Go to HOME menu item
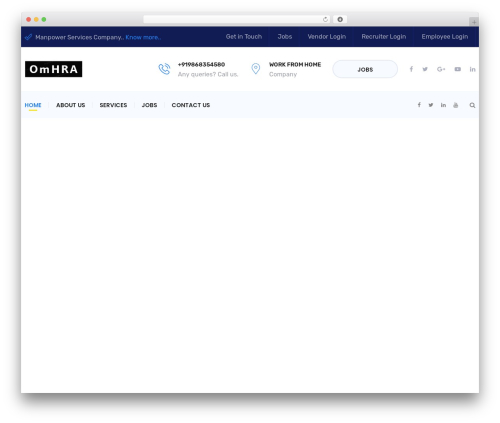This screenshot has width=500, height=423. (x=33, y=105)
